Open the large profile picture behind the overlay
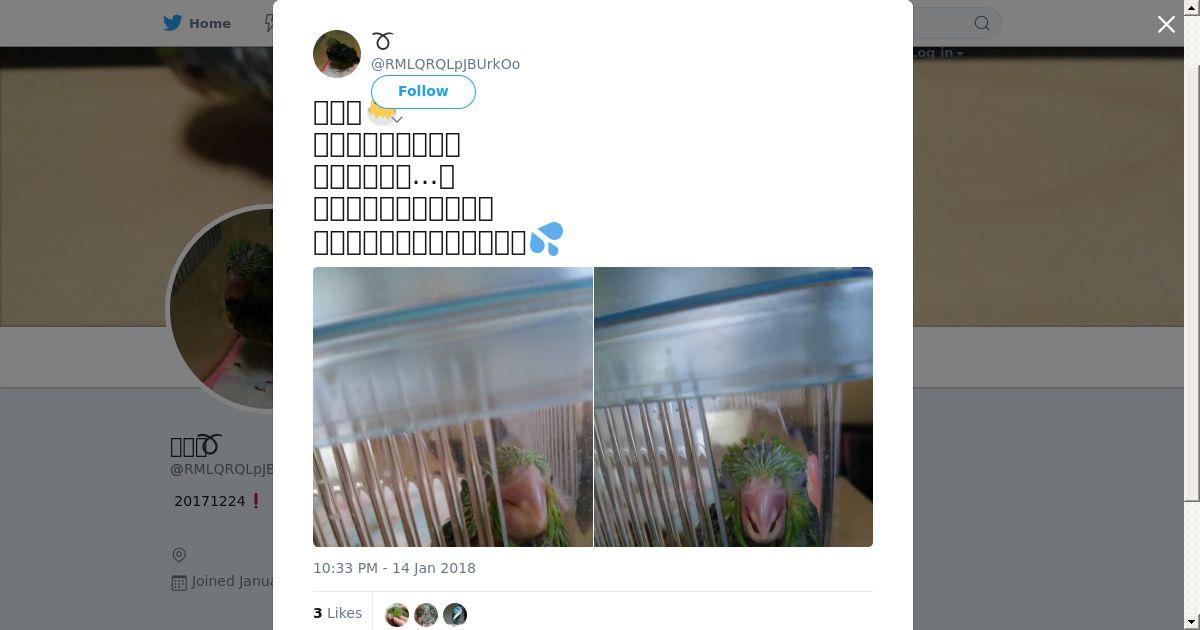Viewport: 1200px width, 630px height. click(x=220, y=307)
